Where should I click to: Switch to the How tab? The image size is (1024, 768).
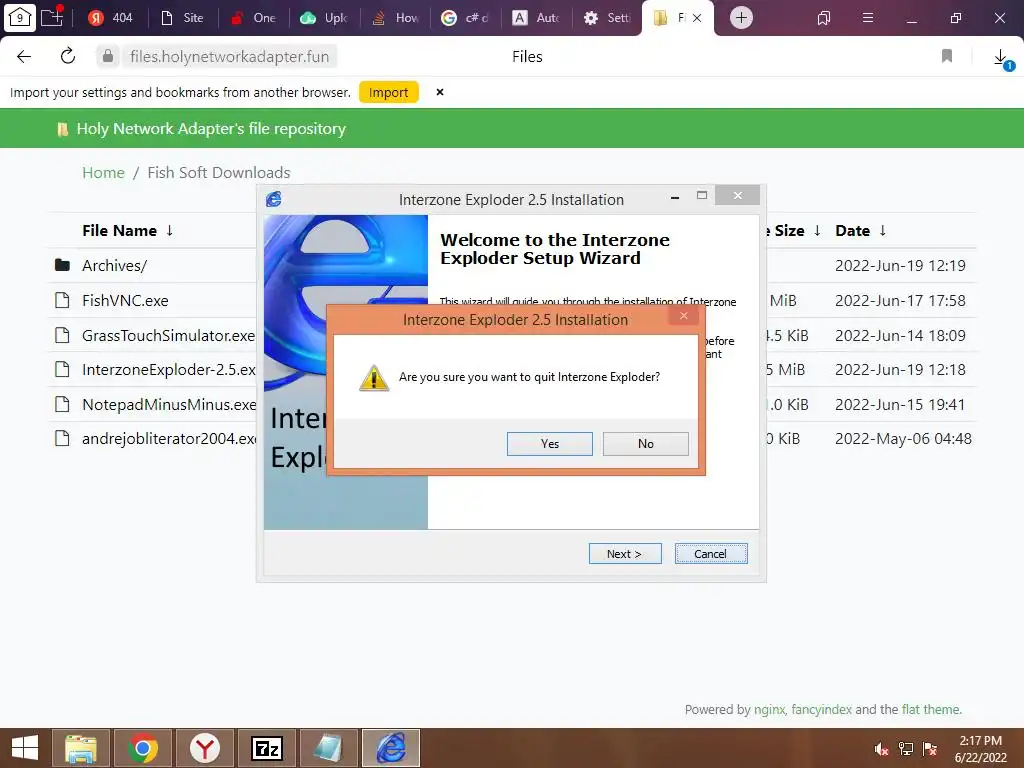pyautogui.click(x=396, y=18)
